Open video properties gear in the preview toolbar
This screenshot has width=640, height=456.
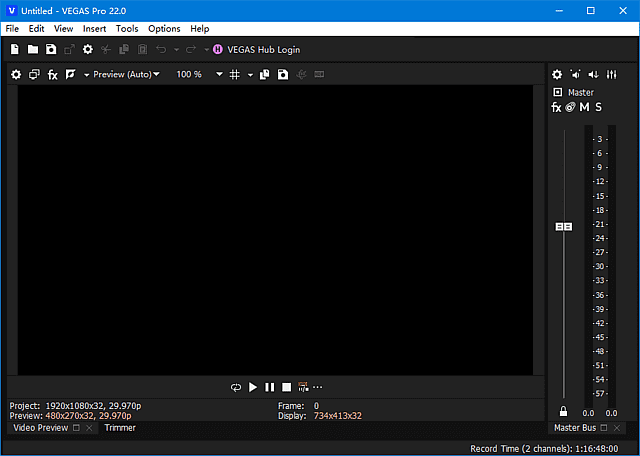point(16,75)
